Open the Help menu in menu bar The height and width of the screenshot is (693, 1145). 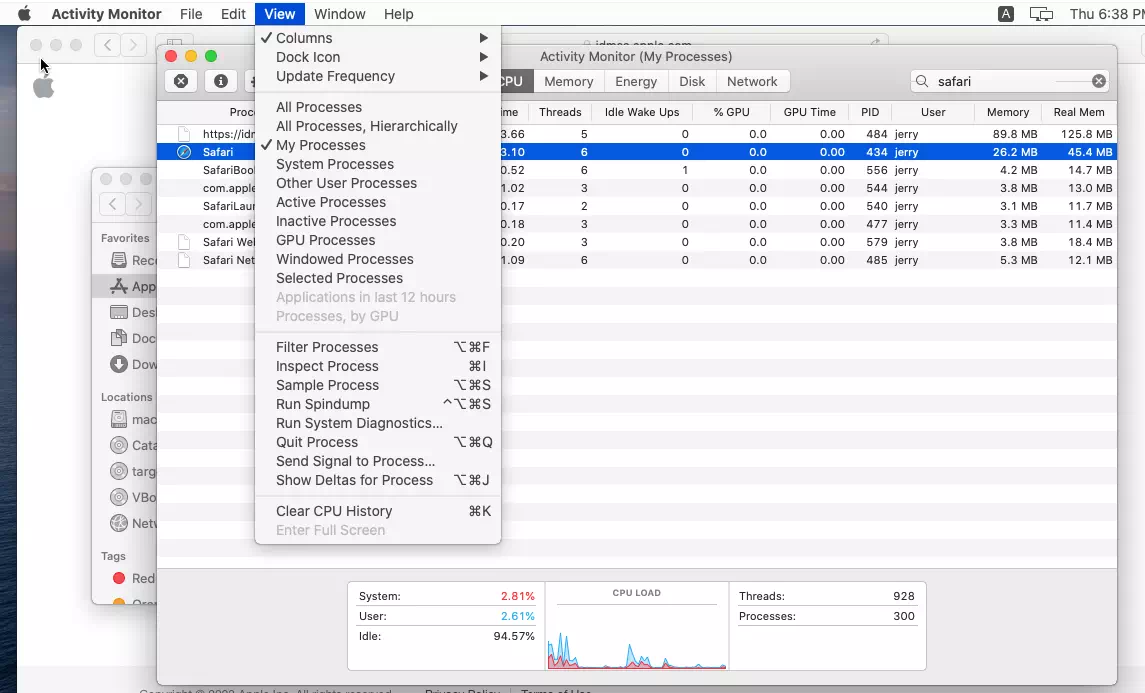(x=398, y=14)
